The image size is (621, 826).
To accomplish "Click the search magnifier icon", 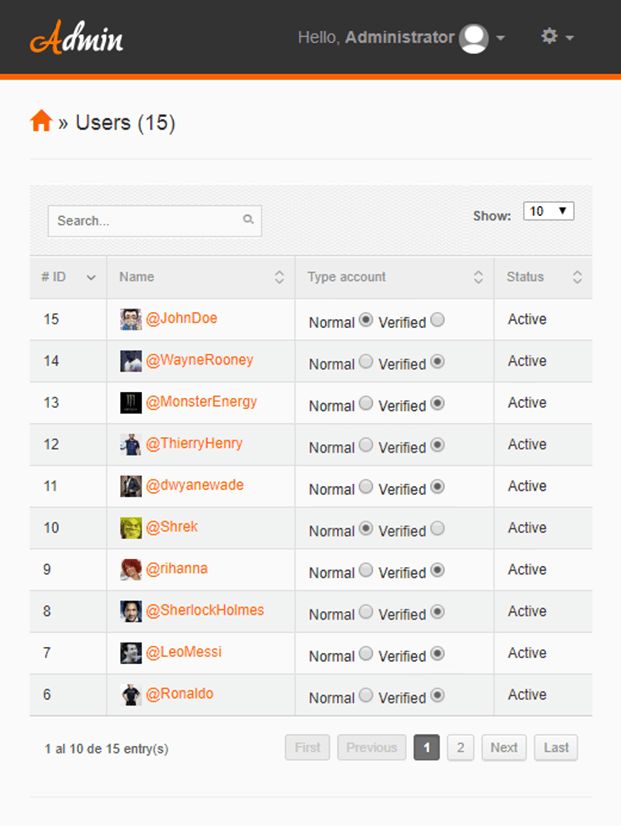I will coord(248,219).
